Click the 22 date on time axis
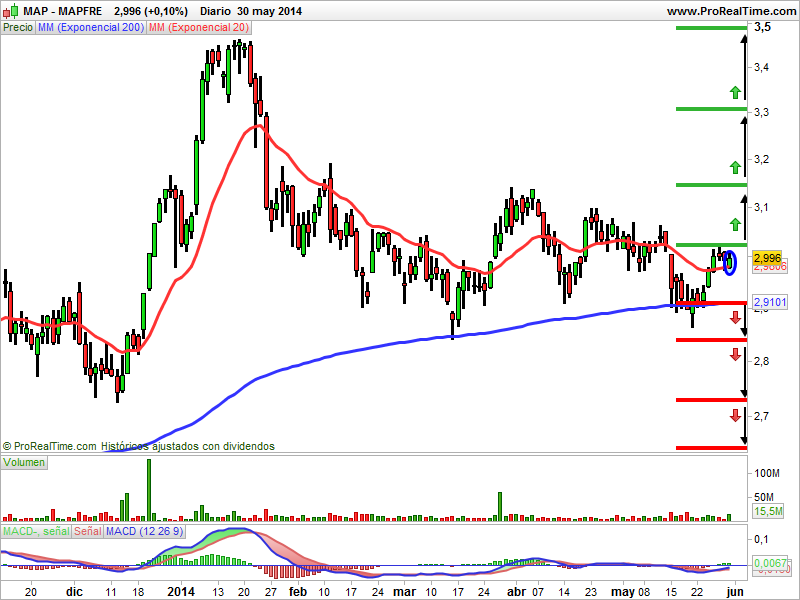The width and height of the screenshot is (800, 600). coord(697,592)
